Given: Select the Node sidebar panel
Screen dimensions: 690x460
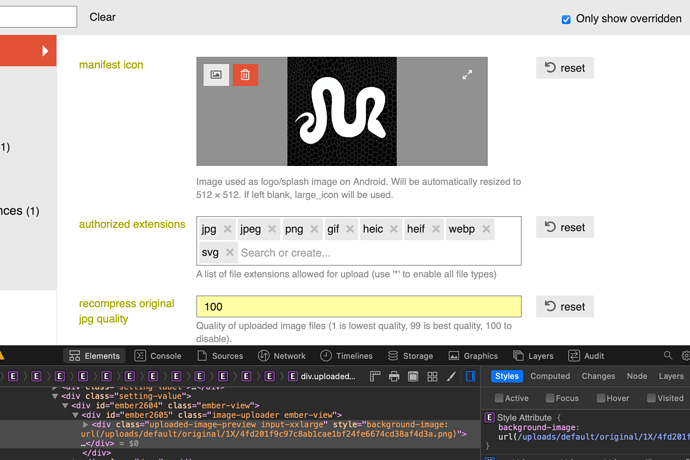Looking at the screenshot, I should pyautogui.click(x=637, y=376).
